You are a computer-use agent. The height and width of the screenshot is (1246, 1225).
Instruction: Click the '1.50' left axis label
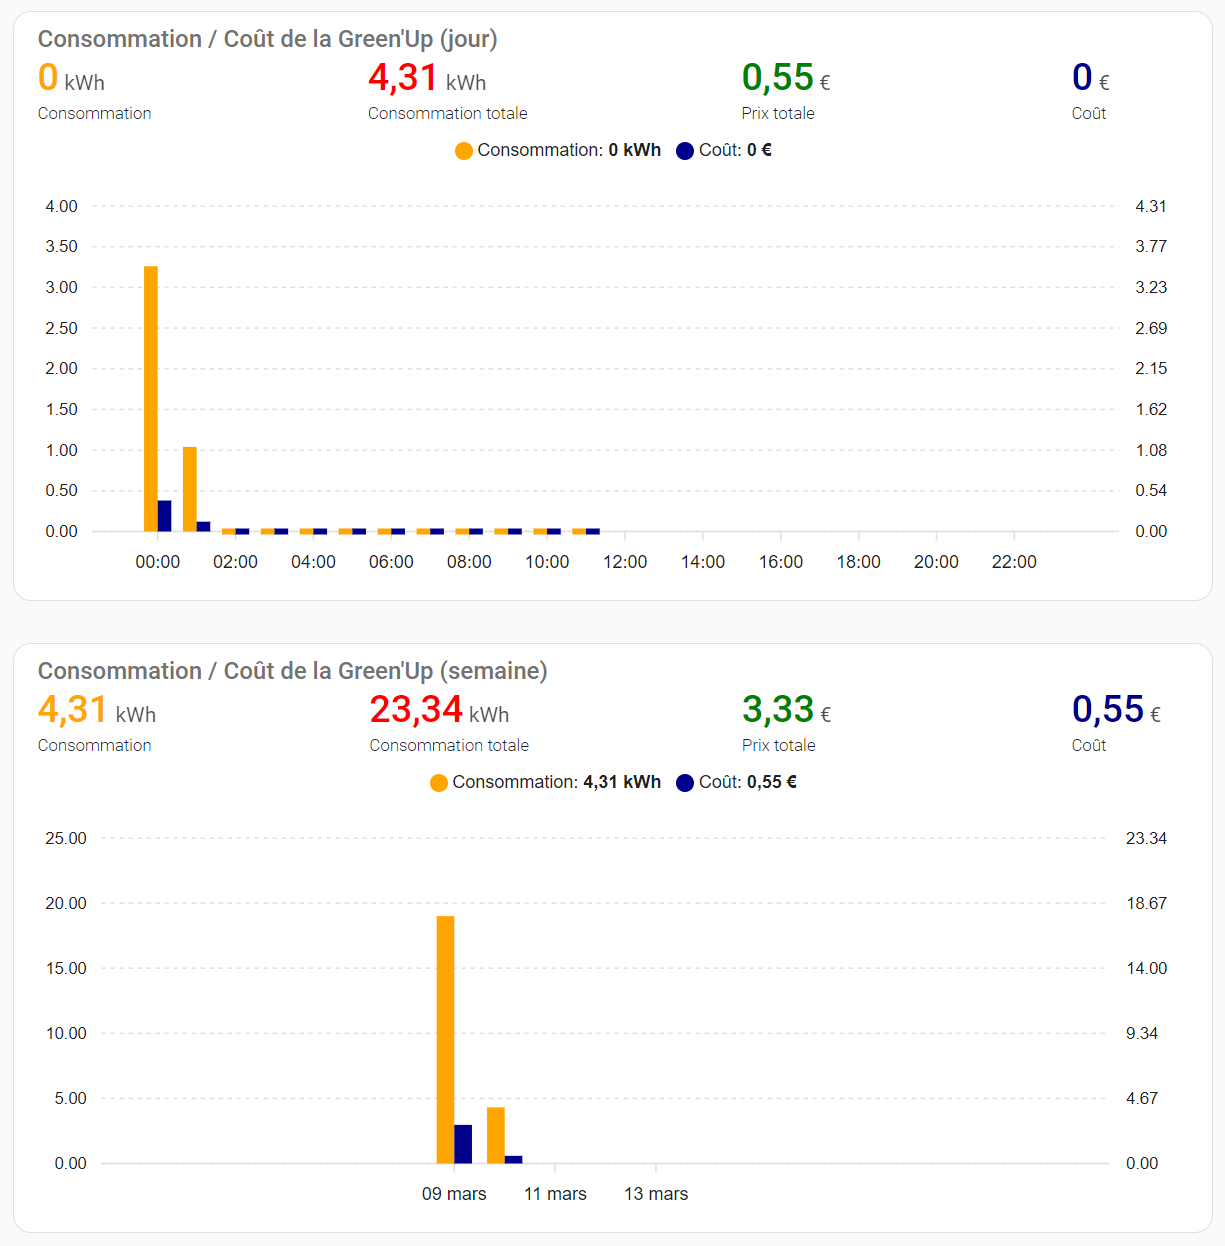[x=61, y=409]
